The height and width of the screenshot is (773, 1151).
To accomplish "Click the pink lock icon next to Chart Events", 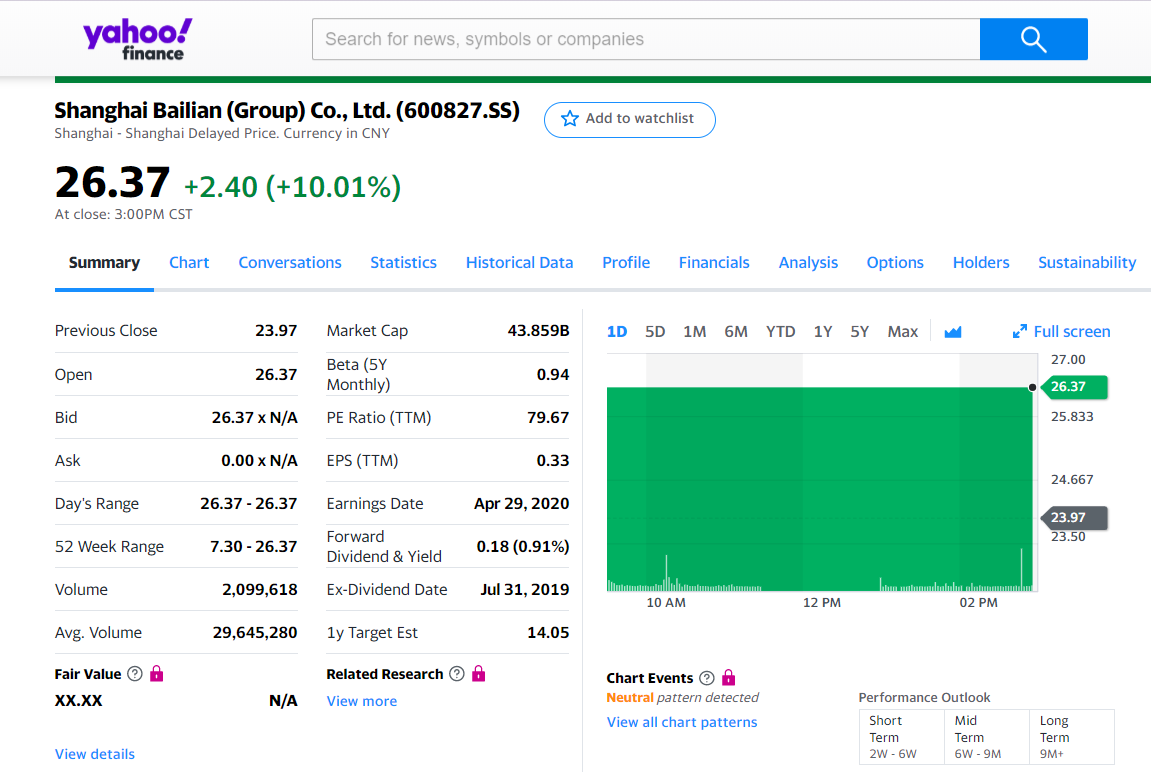I will [728, 677].
